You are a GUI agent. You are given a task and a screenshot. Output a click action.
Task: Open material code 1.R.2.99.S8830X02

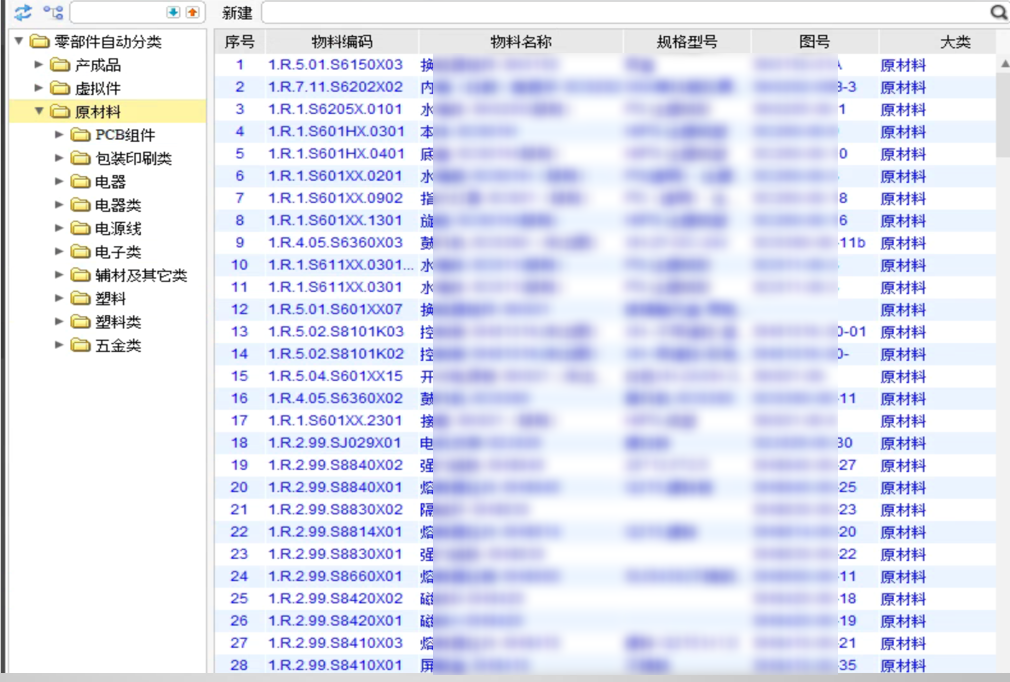335,509
